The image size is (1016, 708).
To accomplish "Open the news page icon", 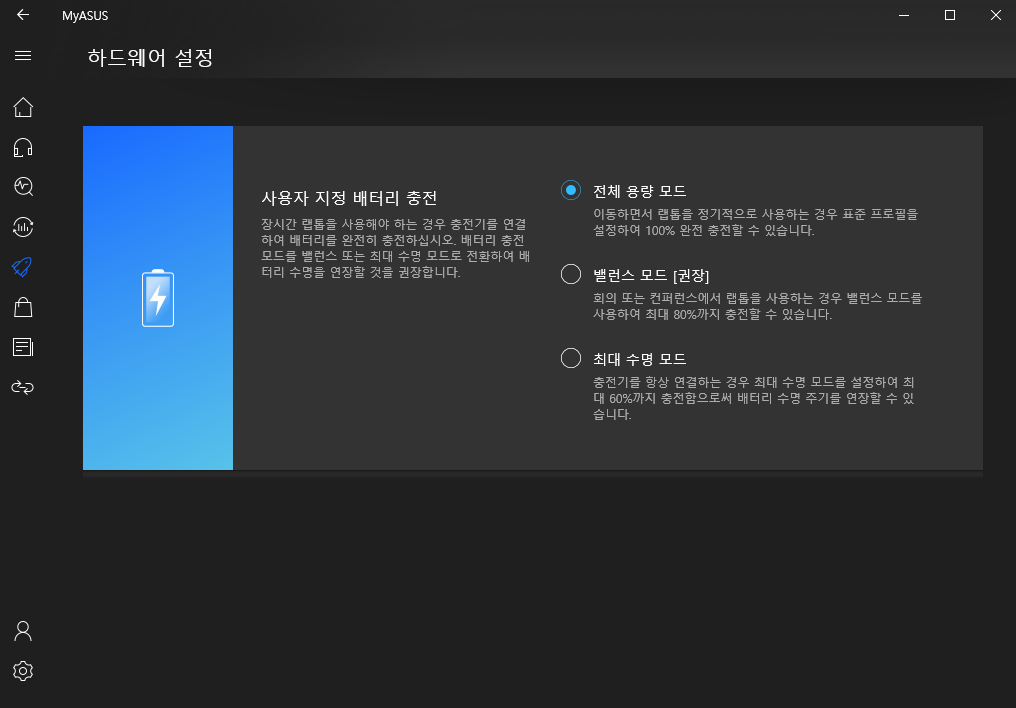I will click(23, 347).
